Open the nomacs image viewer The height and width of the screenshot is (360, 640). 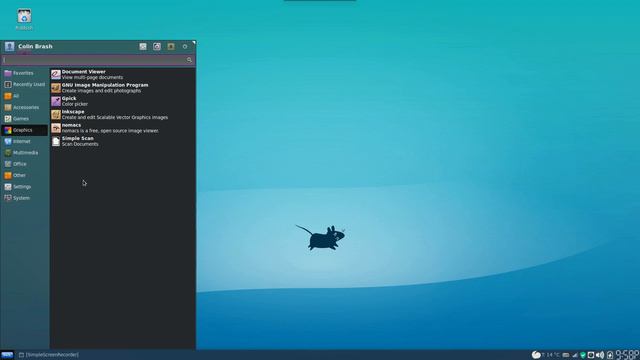coord(122,128)
